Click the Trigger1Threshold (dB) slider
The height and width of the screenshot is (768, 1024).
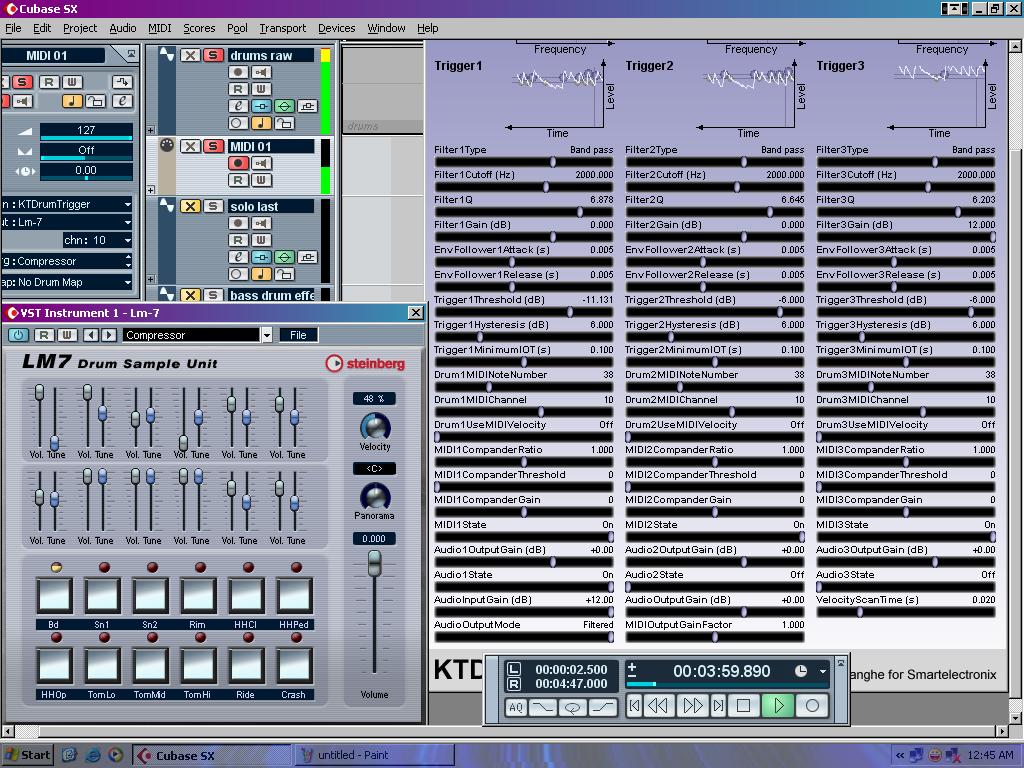click(524, 312)
